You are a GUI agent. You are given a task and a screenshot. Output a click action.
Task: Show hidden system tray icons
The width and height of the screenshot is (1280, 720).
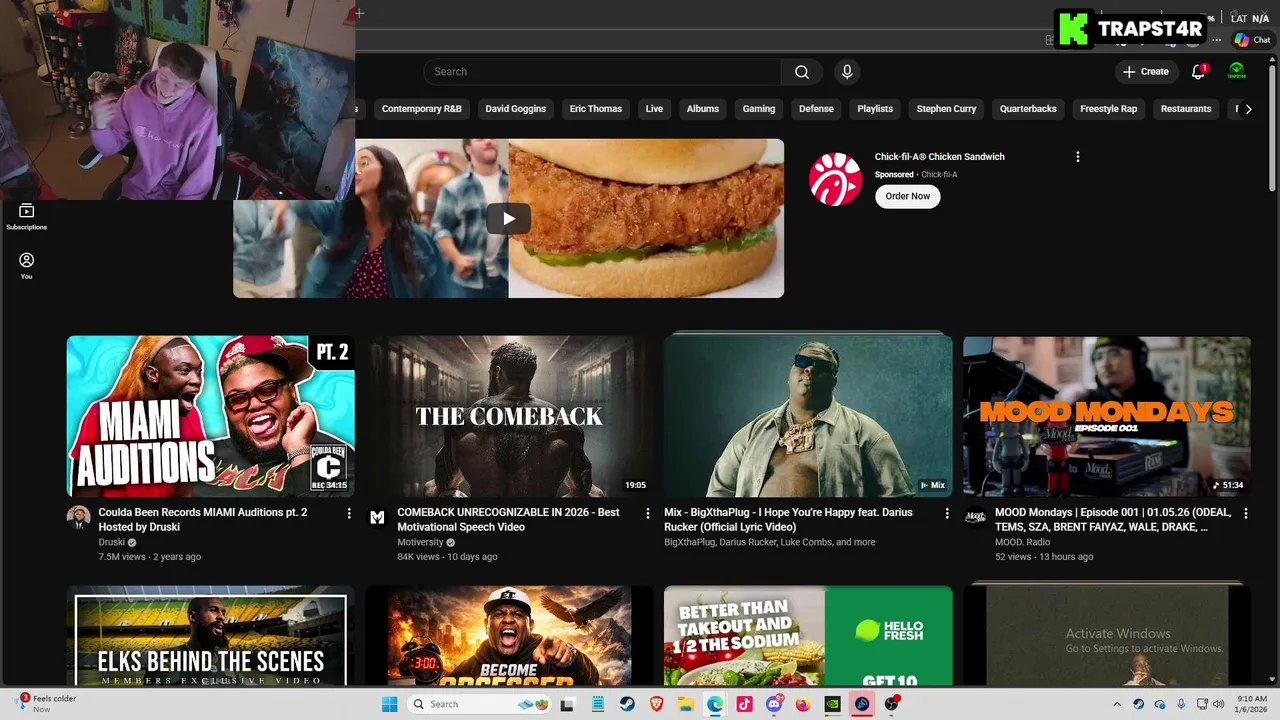[1117, 704]
